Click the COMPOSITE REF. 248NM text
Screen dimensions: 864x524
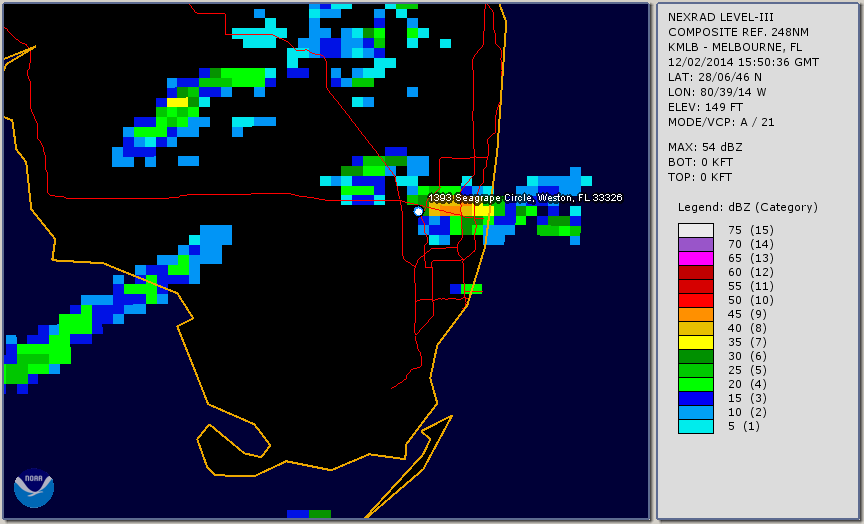(738, 32)
